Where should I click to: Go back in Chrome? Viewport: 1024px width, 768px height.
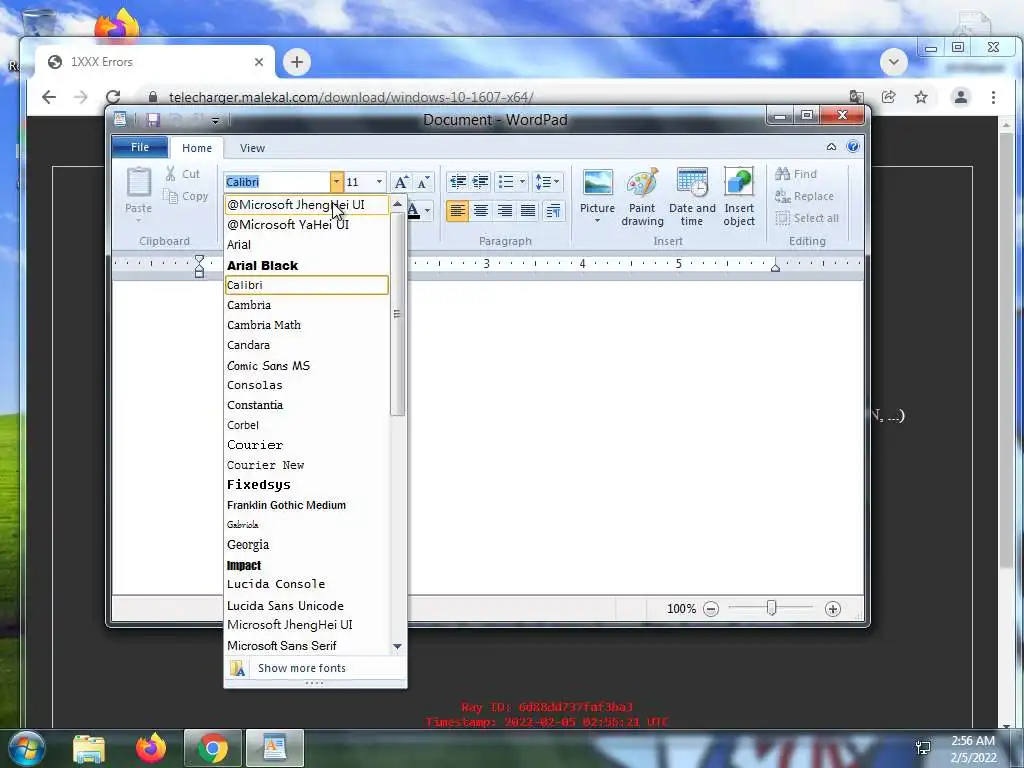pyautogui.click(x=49, y=97)
